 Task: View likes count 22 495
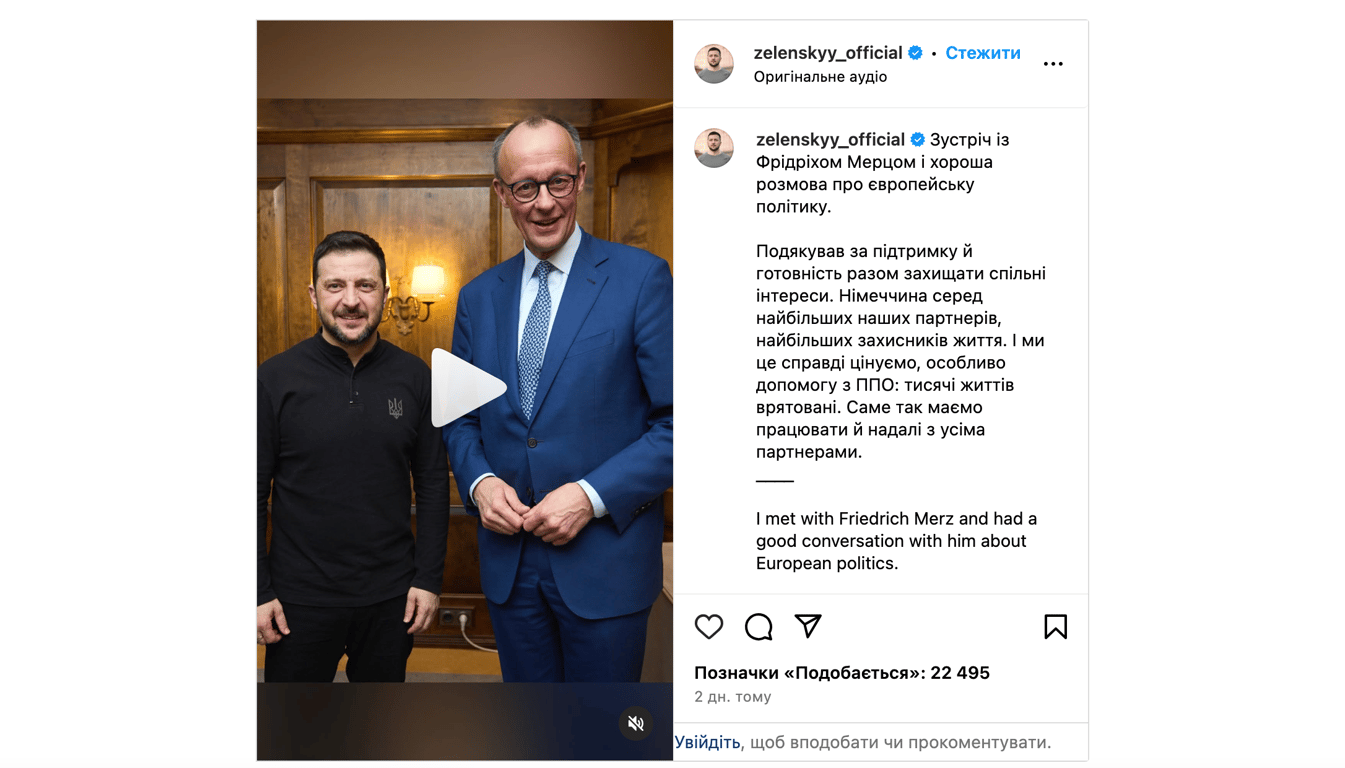click(x=842, y=673)
